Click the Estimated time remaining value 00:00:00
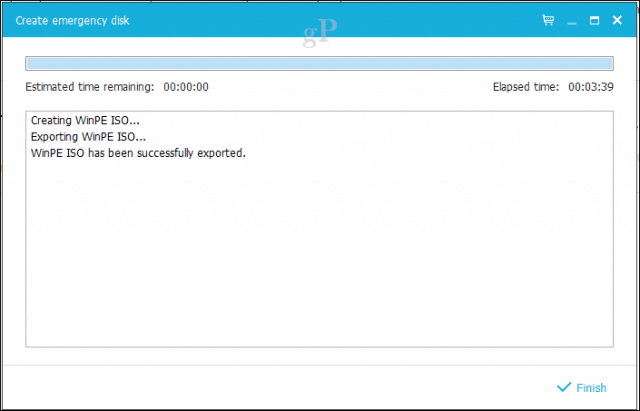 [x=186, y=87]
